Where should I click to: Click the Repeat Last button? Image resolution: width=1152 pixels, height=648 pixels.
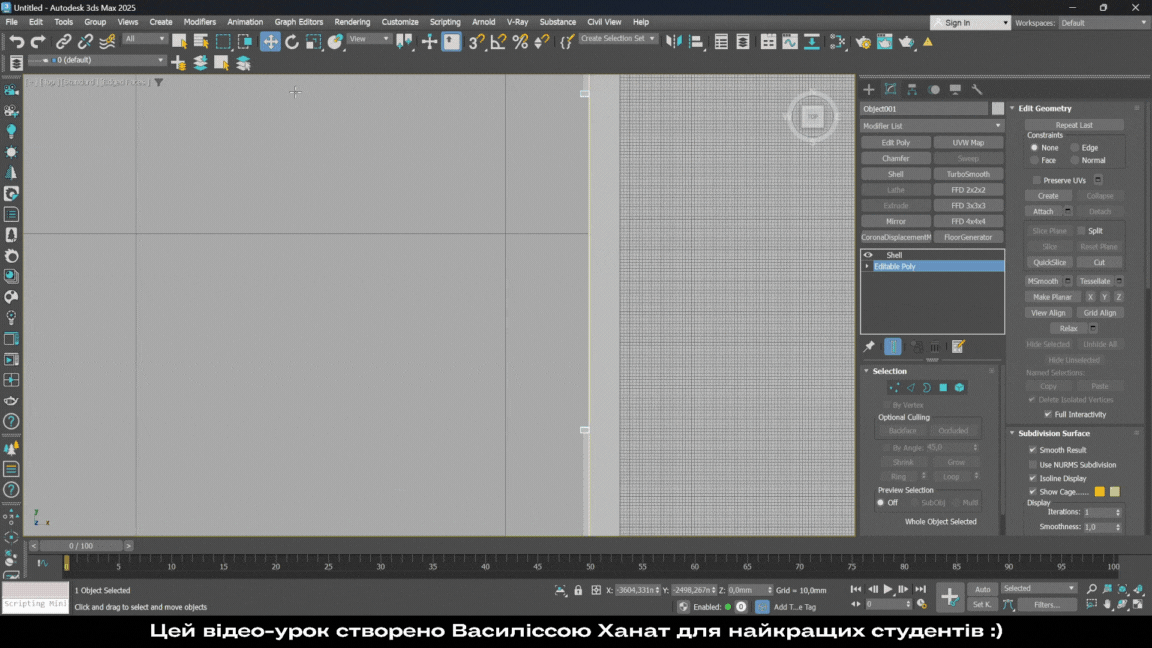tap(1073, 125)
